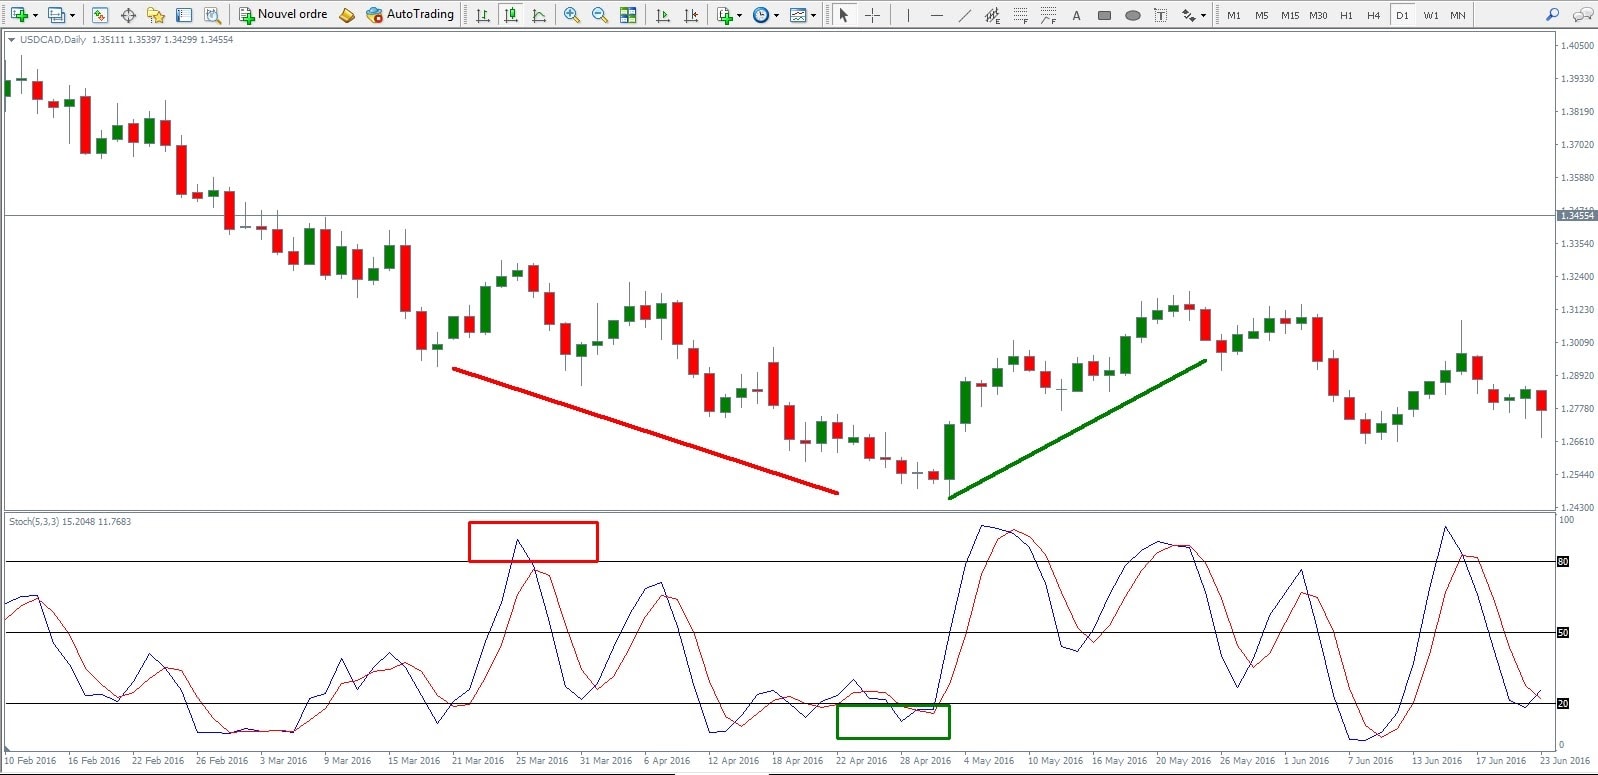
Task: Expand the new chart dropdown arrow
Action: pyautogui.click(x=35, y=15)
